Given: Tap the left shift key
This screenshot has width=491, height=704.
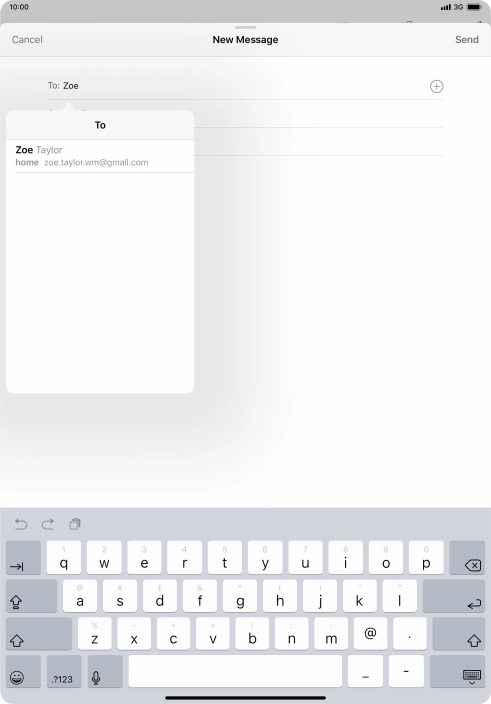Looking at the screenshot, I should click(39, 634).
